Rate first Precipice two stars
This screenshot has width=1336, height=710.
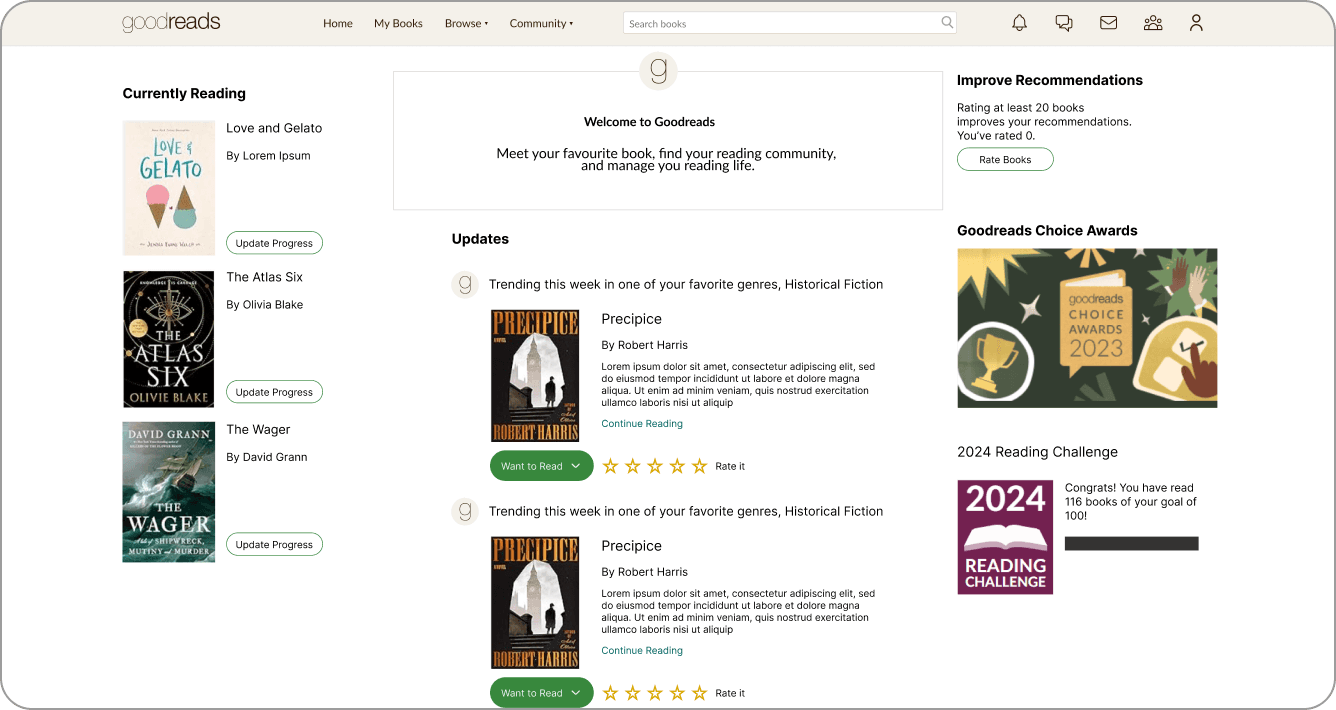[x=632, y=466]
